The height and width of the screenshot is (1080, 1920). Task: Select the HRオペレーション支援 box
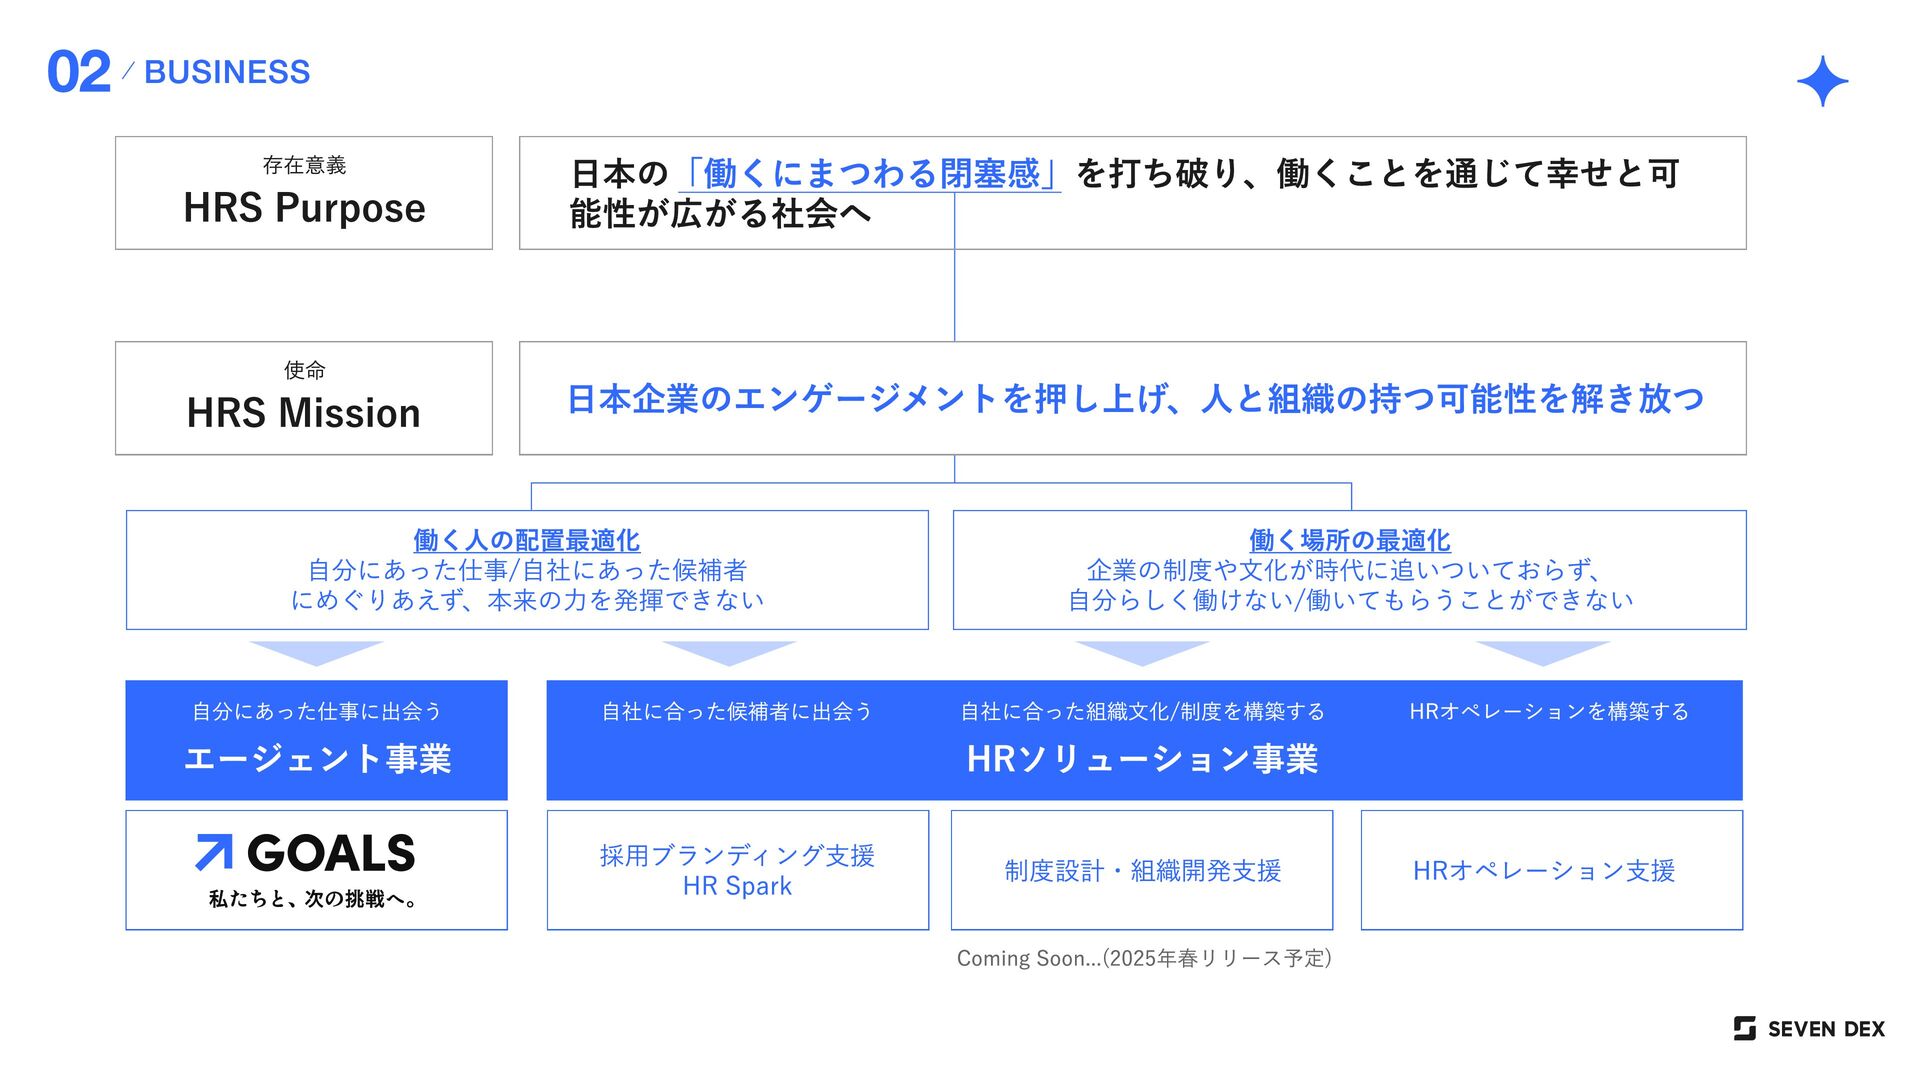pos(1551,870)
